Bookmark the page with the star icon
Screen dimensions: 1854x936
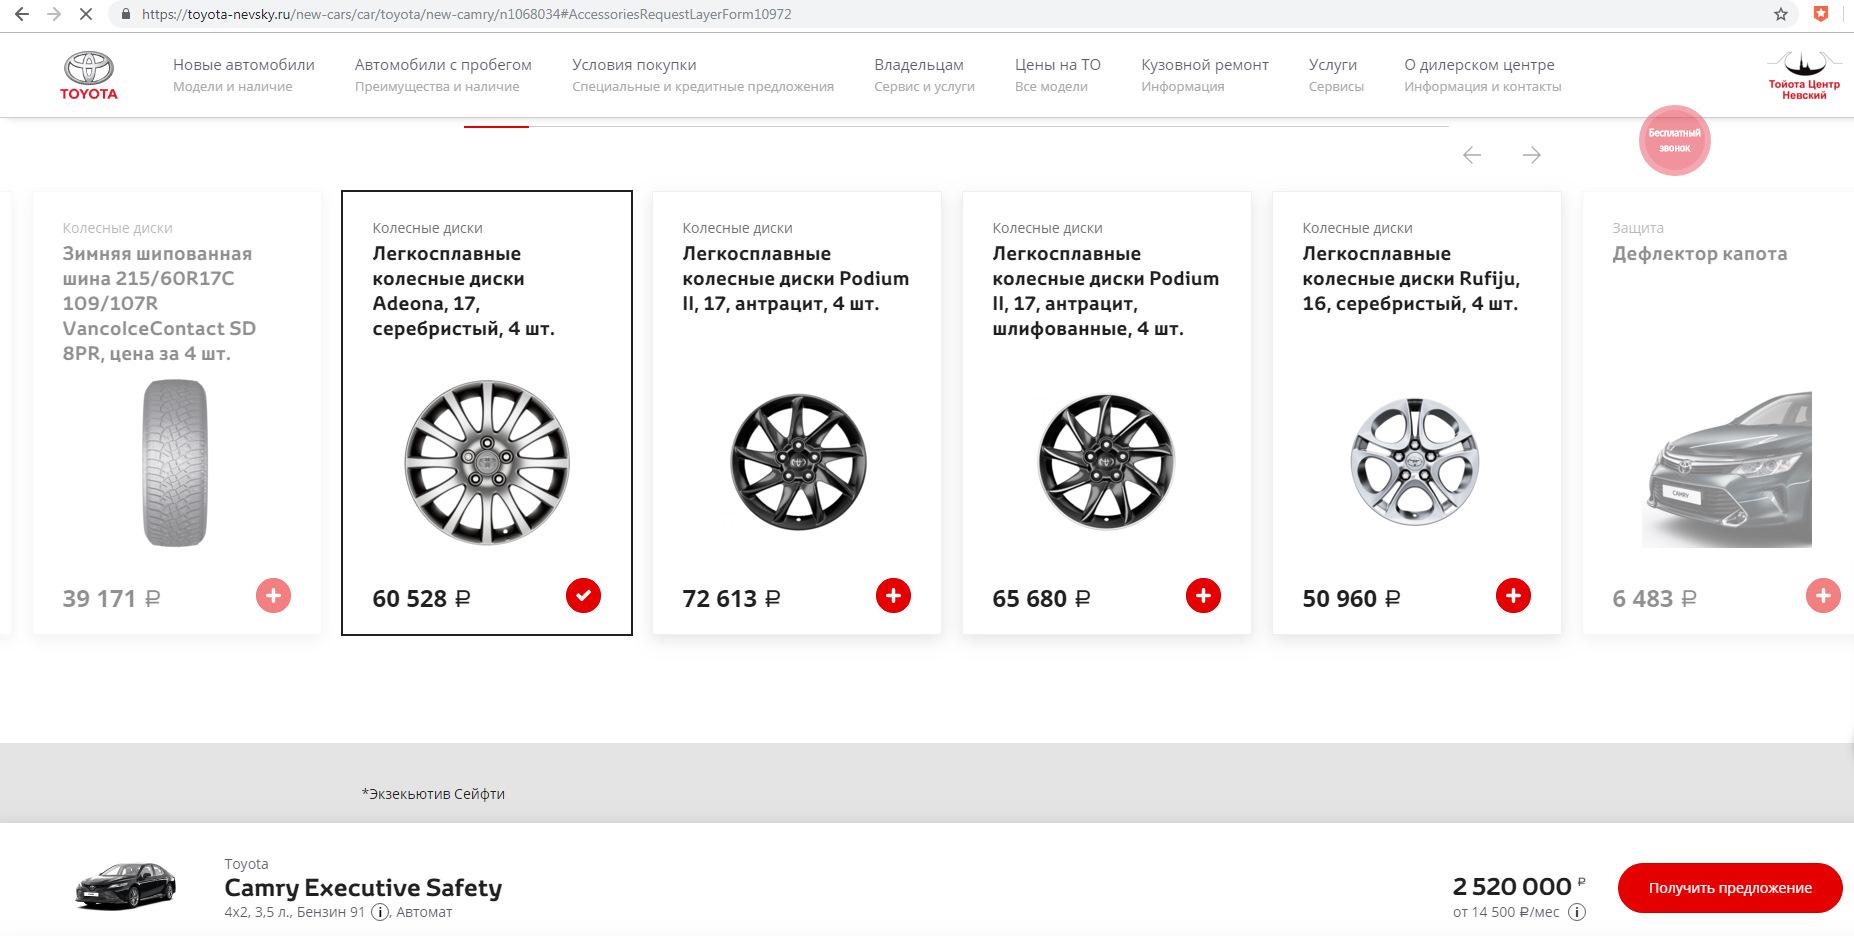(1781, 14)
